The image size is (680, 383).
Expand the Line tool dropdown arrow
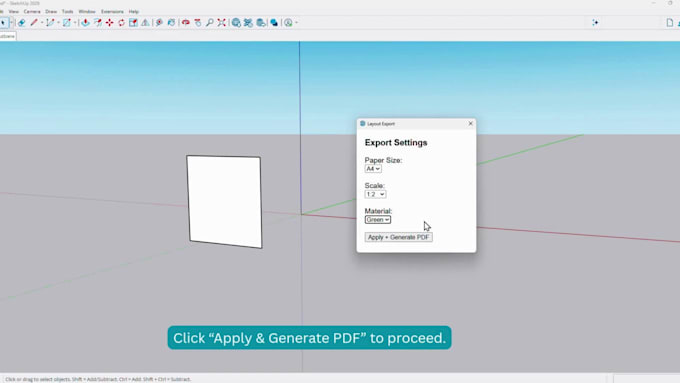42,23
